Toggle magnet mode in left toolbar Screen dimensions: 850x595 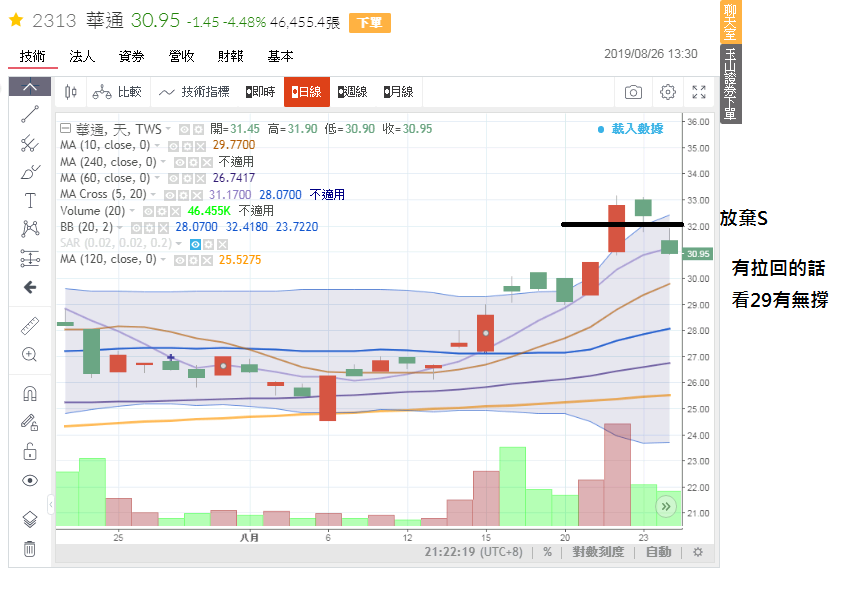click(30, 393)
